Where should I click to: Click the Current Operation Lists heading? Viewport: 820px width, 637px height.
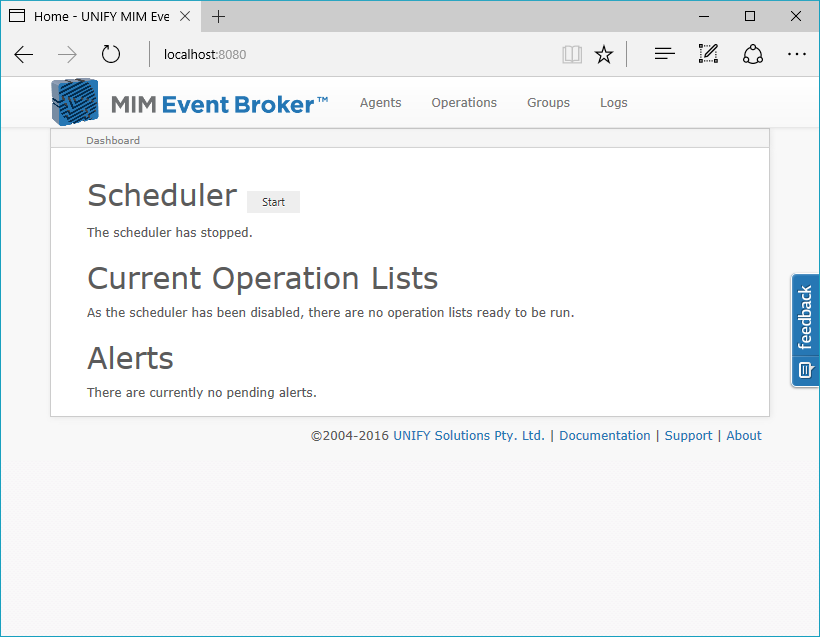[x=263, y=278]
